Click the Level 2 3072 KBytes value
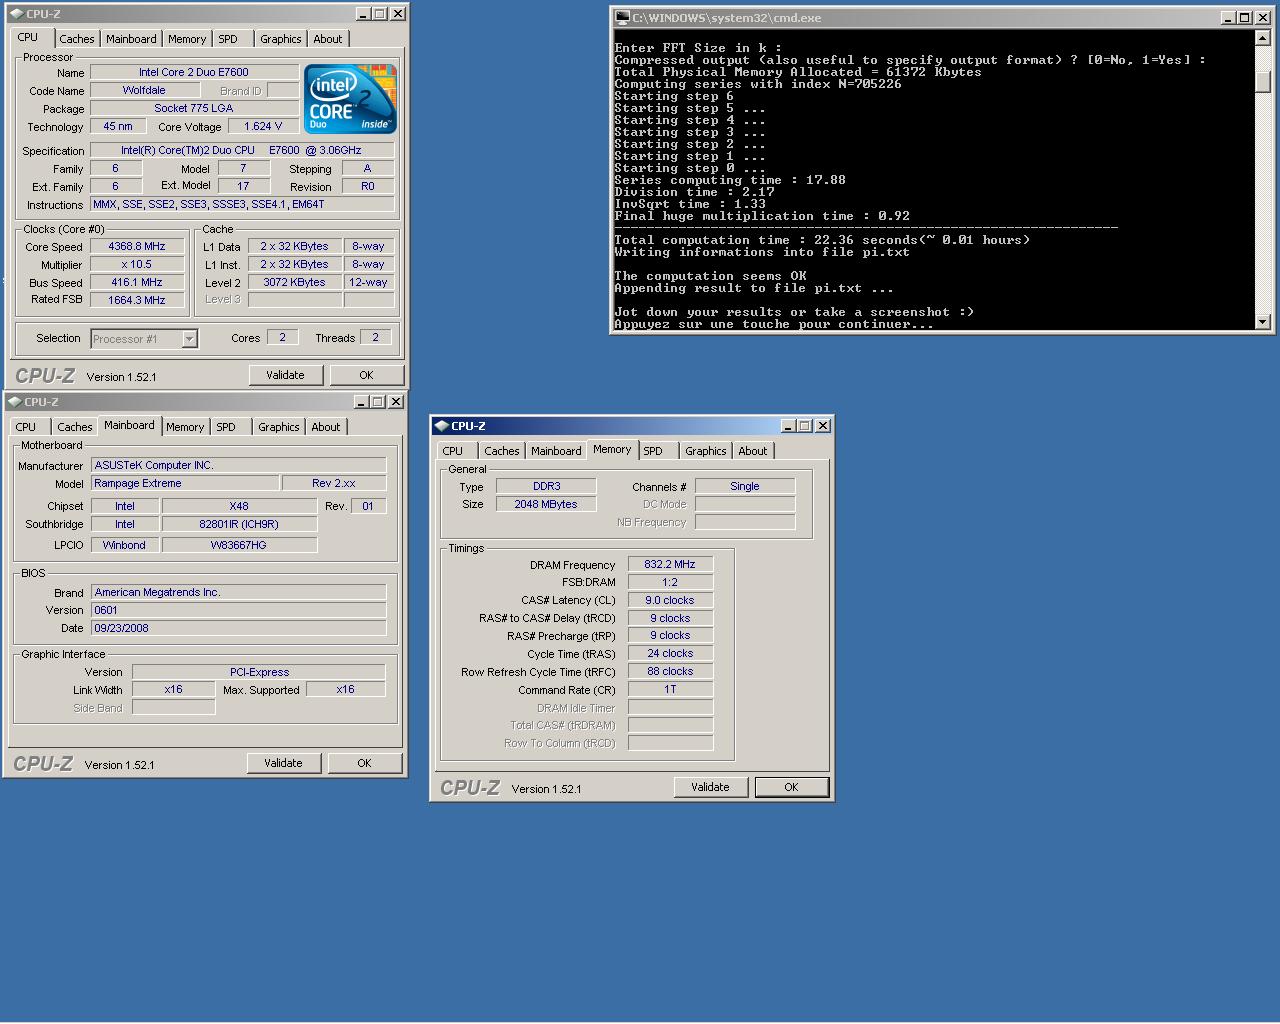 tap(294, 282)
